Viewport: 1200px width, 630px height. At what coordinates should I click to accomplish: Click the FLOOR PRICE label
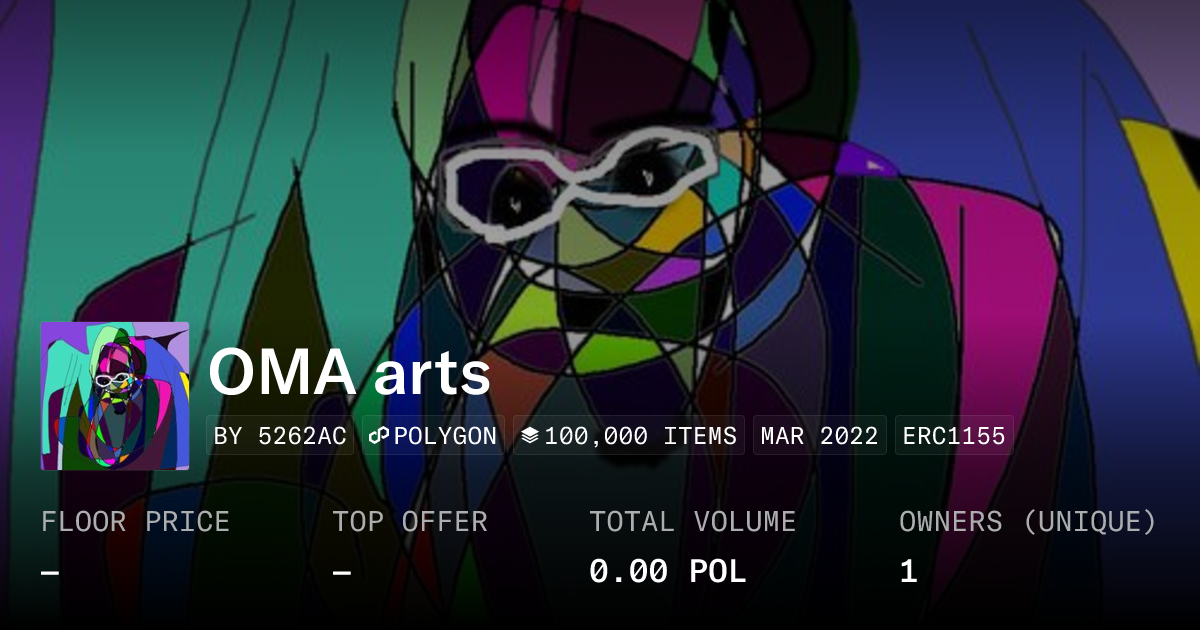pyautogui.click(x=135, y=522)
